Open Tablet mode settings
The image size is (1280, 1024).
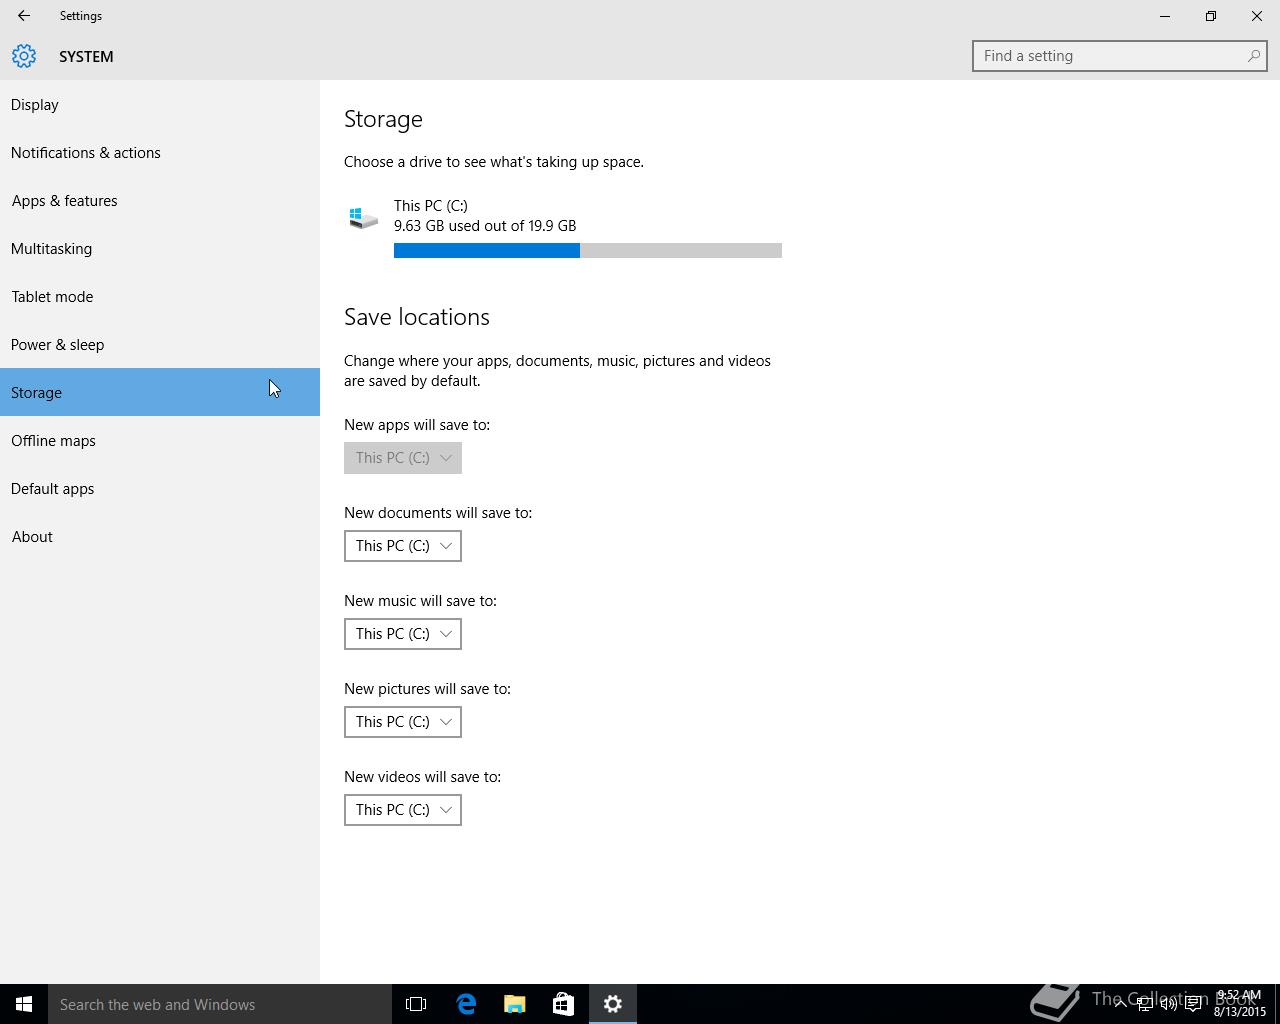pyautogui.click(x=160, y=296)
